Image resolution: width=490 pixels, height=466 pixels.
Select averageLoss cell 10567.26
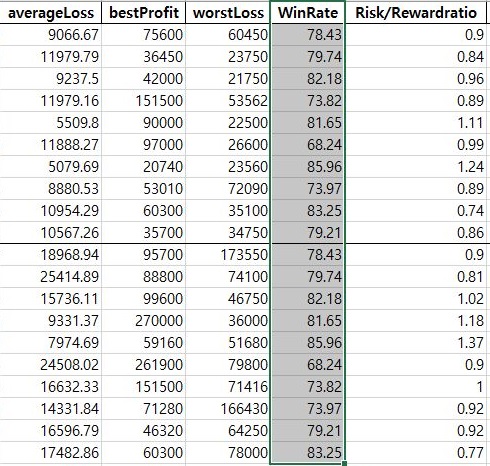click(51, 233)
